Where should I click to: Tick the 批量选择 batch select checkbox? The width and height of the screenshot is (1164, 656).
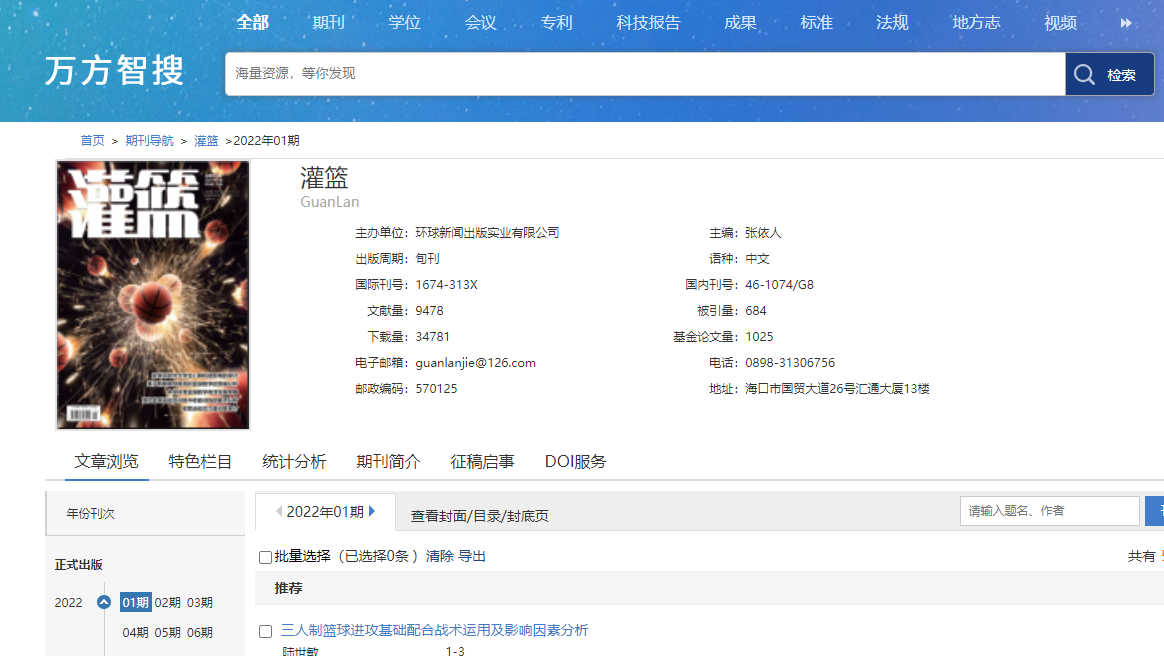(265, 557)
